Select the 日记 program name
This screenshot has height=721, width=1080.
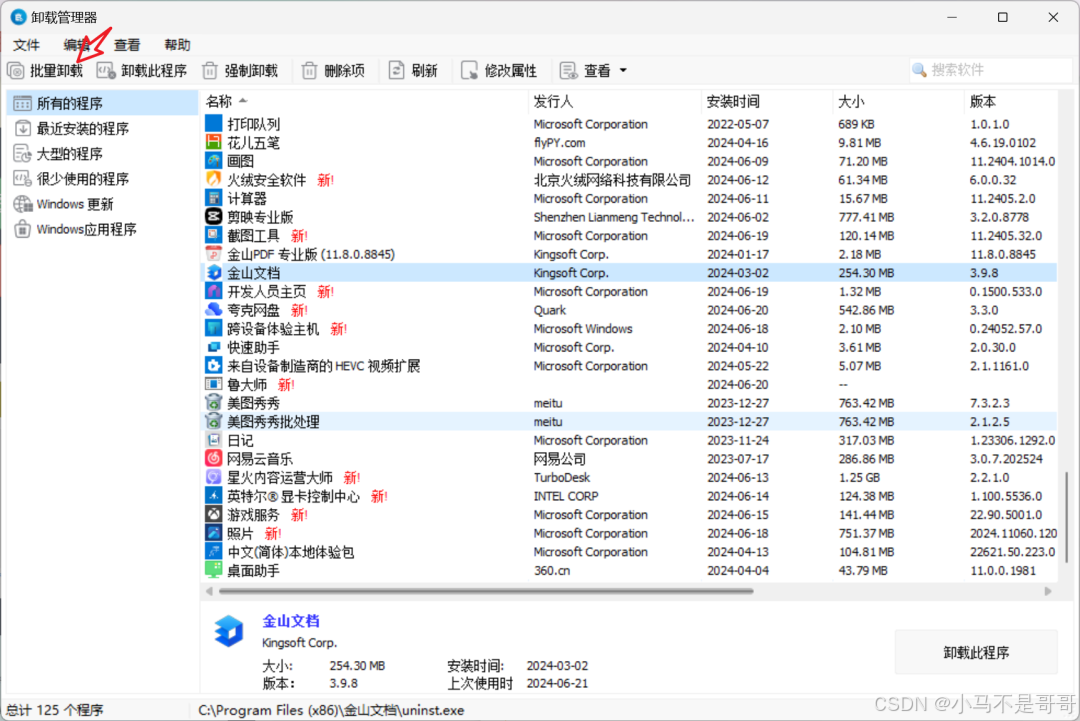[x=240, y=440]
